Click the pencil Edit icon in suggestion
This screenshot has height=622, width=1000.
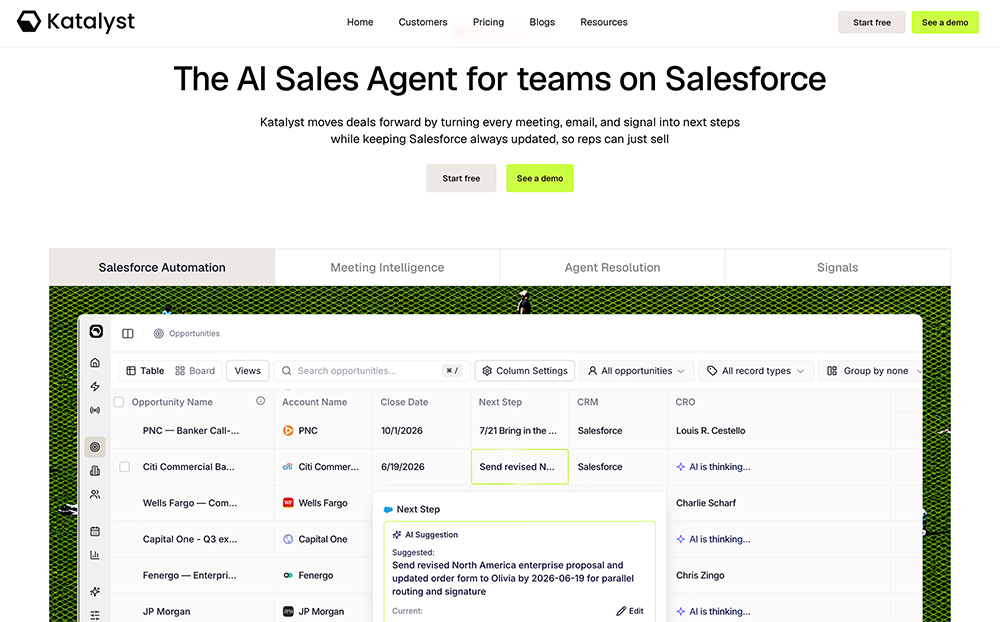tap(621, 611)
